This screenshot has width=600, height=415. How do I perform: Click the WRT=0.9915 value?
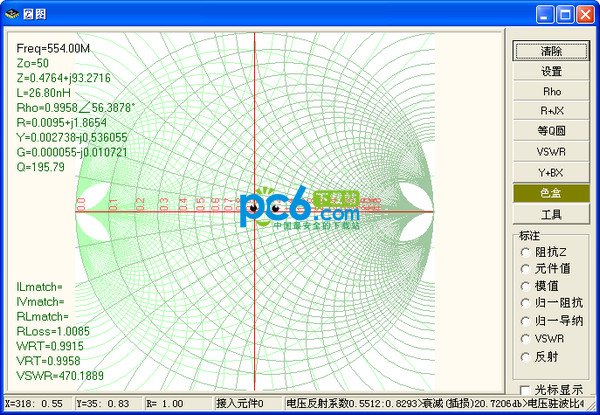coord(50,346)
